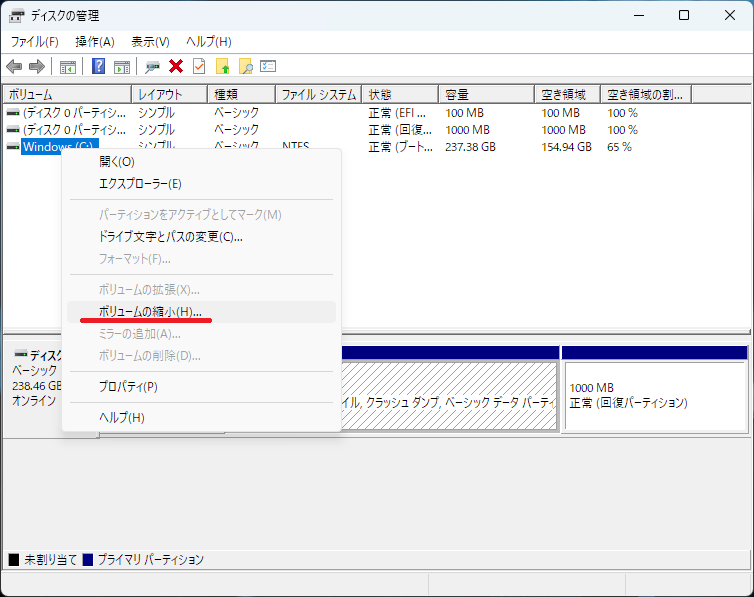
Task: Click the forward arrow toolbar icon
Action: click(x=37, y=67)
